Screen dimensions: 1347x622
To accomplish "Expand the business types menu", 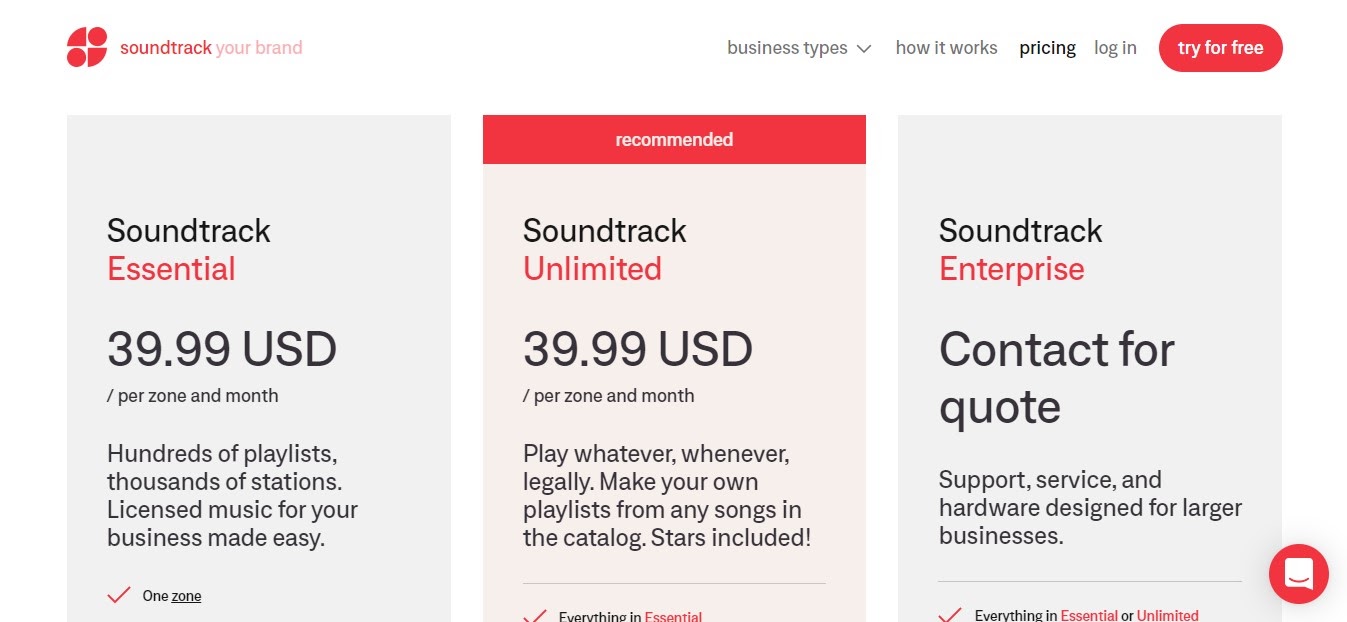I will 787,48.
